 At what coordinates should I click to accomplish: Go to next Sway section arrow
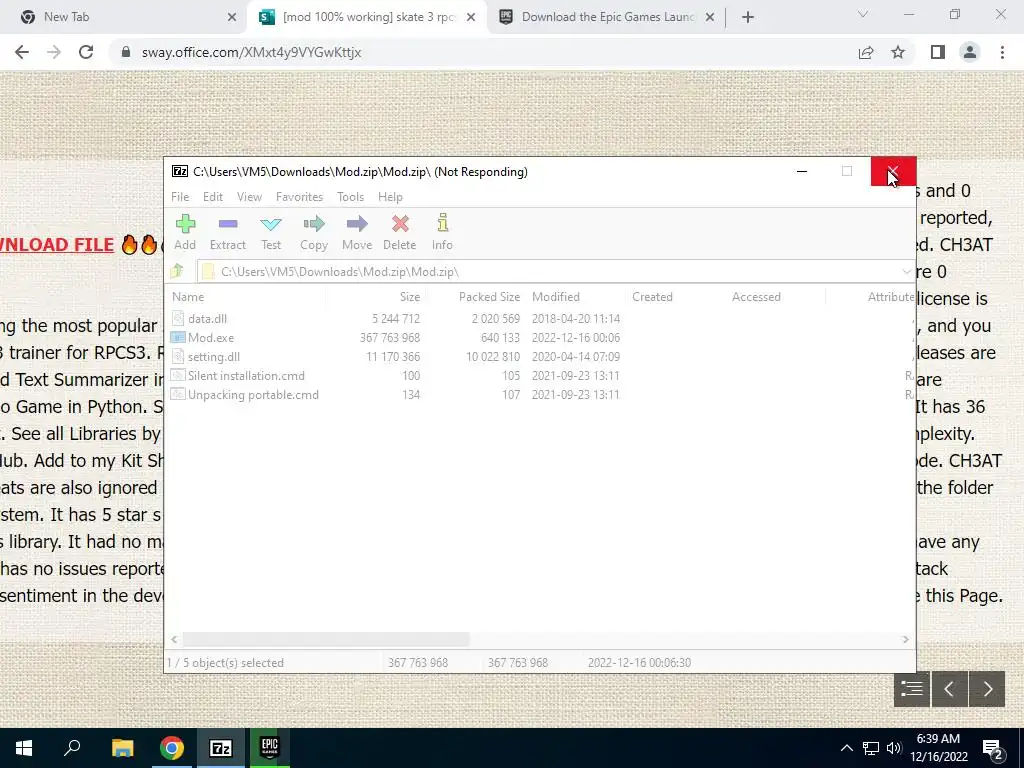click(x=987, y=688)
